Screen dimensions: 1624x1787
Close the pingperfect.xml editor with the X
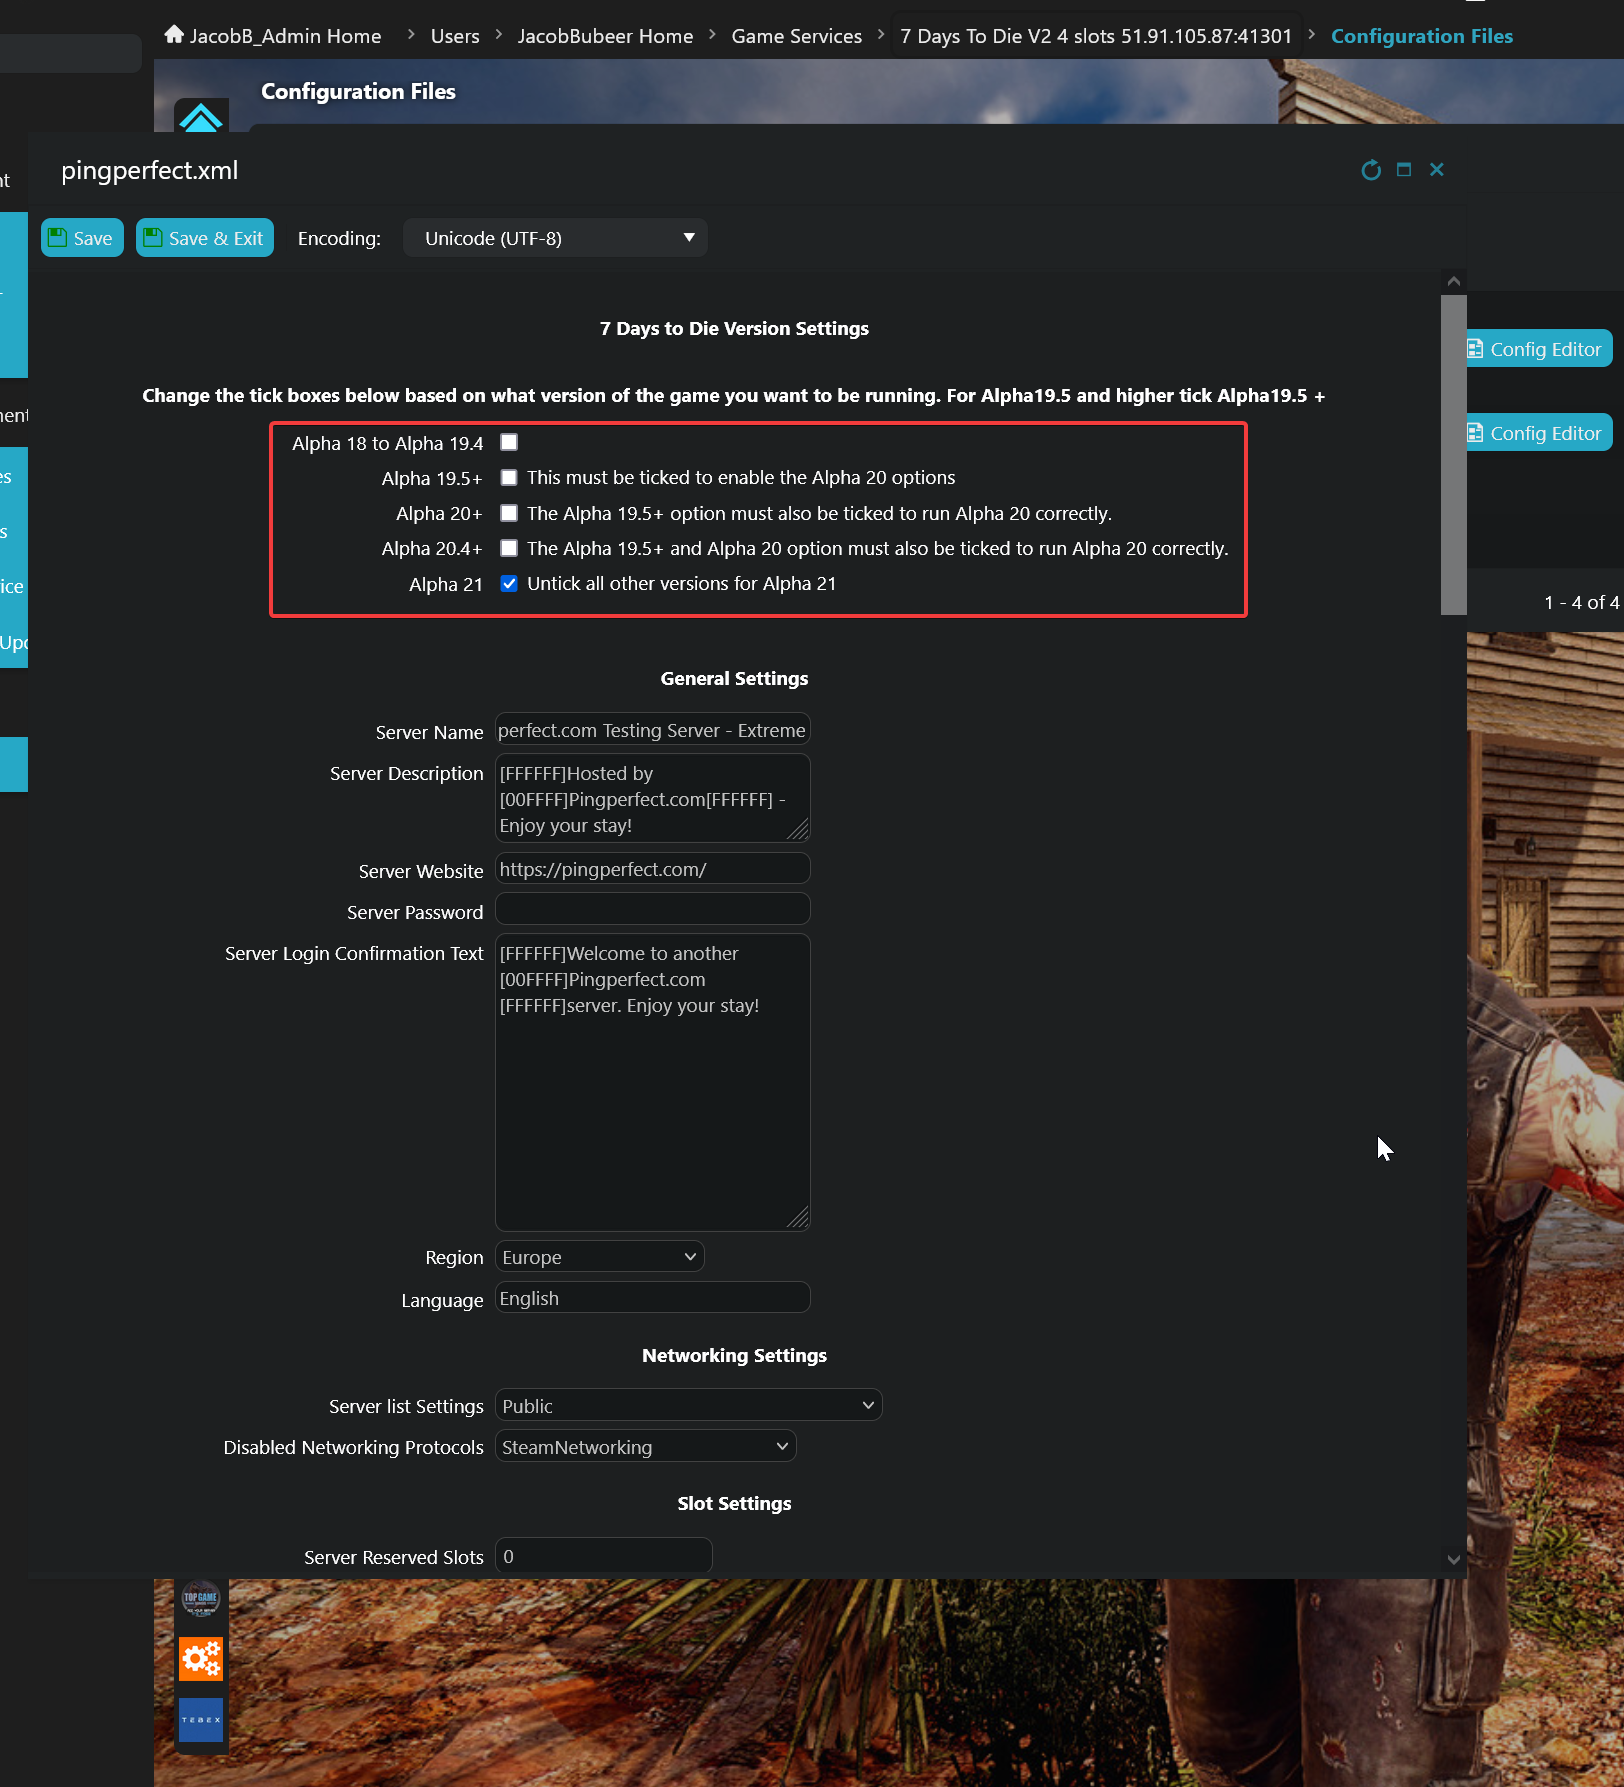pos(1437,170)
